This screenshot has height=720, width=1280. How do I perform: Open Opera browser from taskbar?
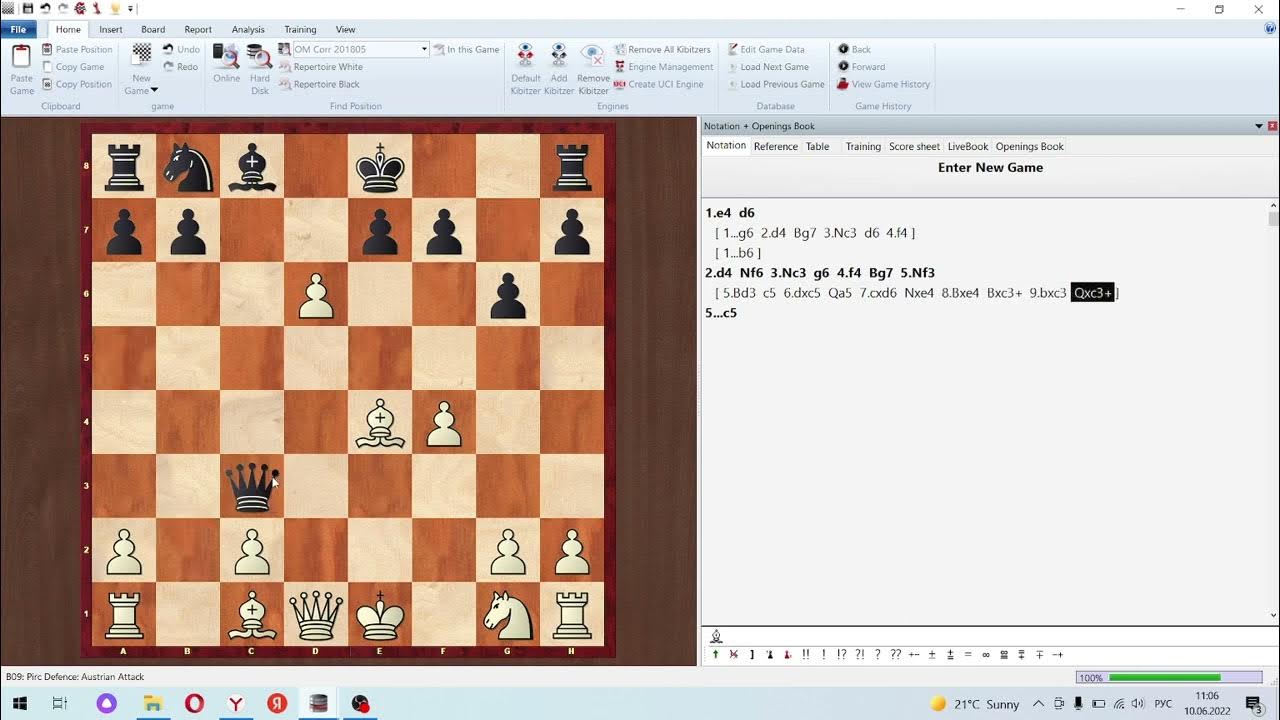click(x=194, y=704)
